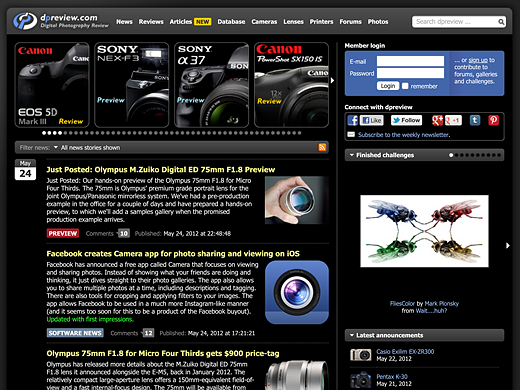Open the Casio Exilim EX-ZR300 announcement
This screenshot has width=520, height=390.
coord(405,351)
